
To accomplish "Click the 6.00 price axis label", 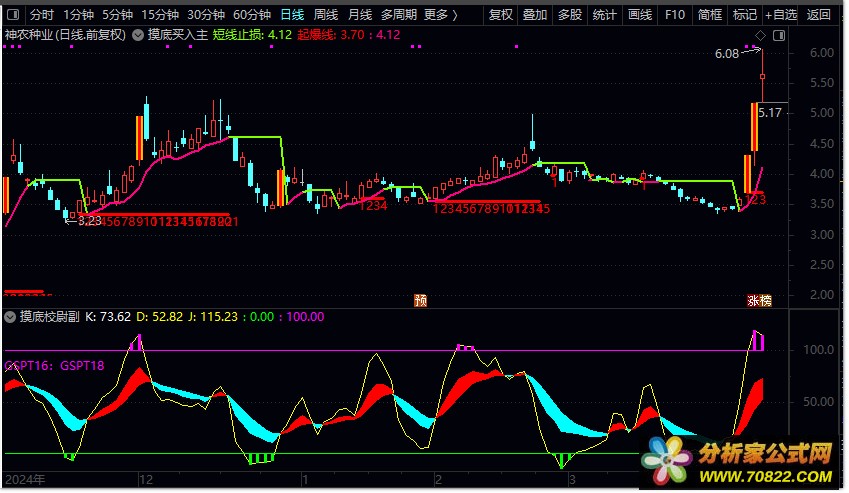I will (821, 53).
